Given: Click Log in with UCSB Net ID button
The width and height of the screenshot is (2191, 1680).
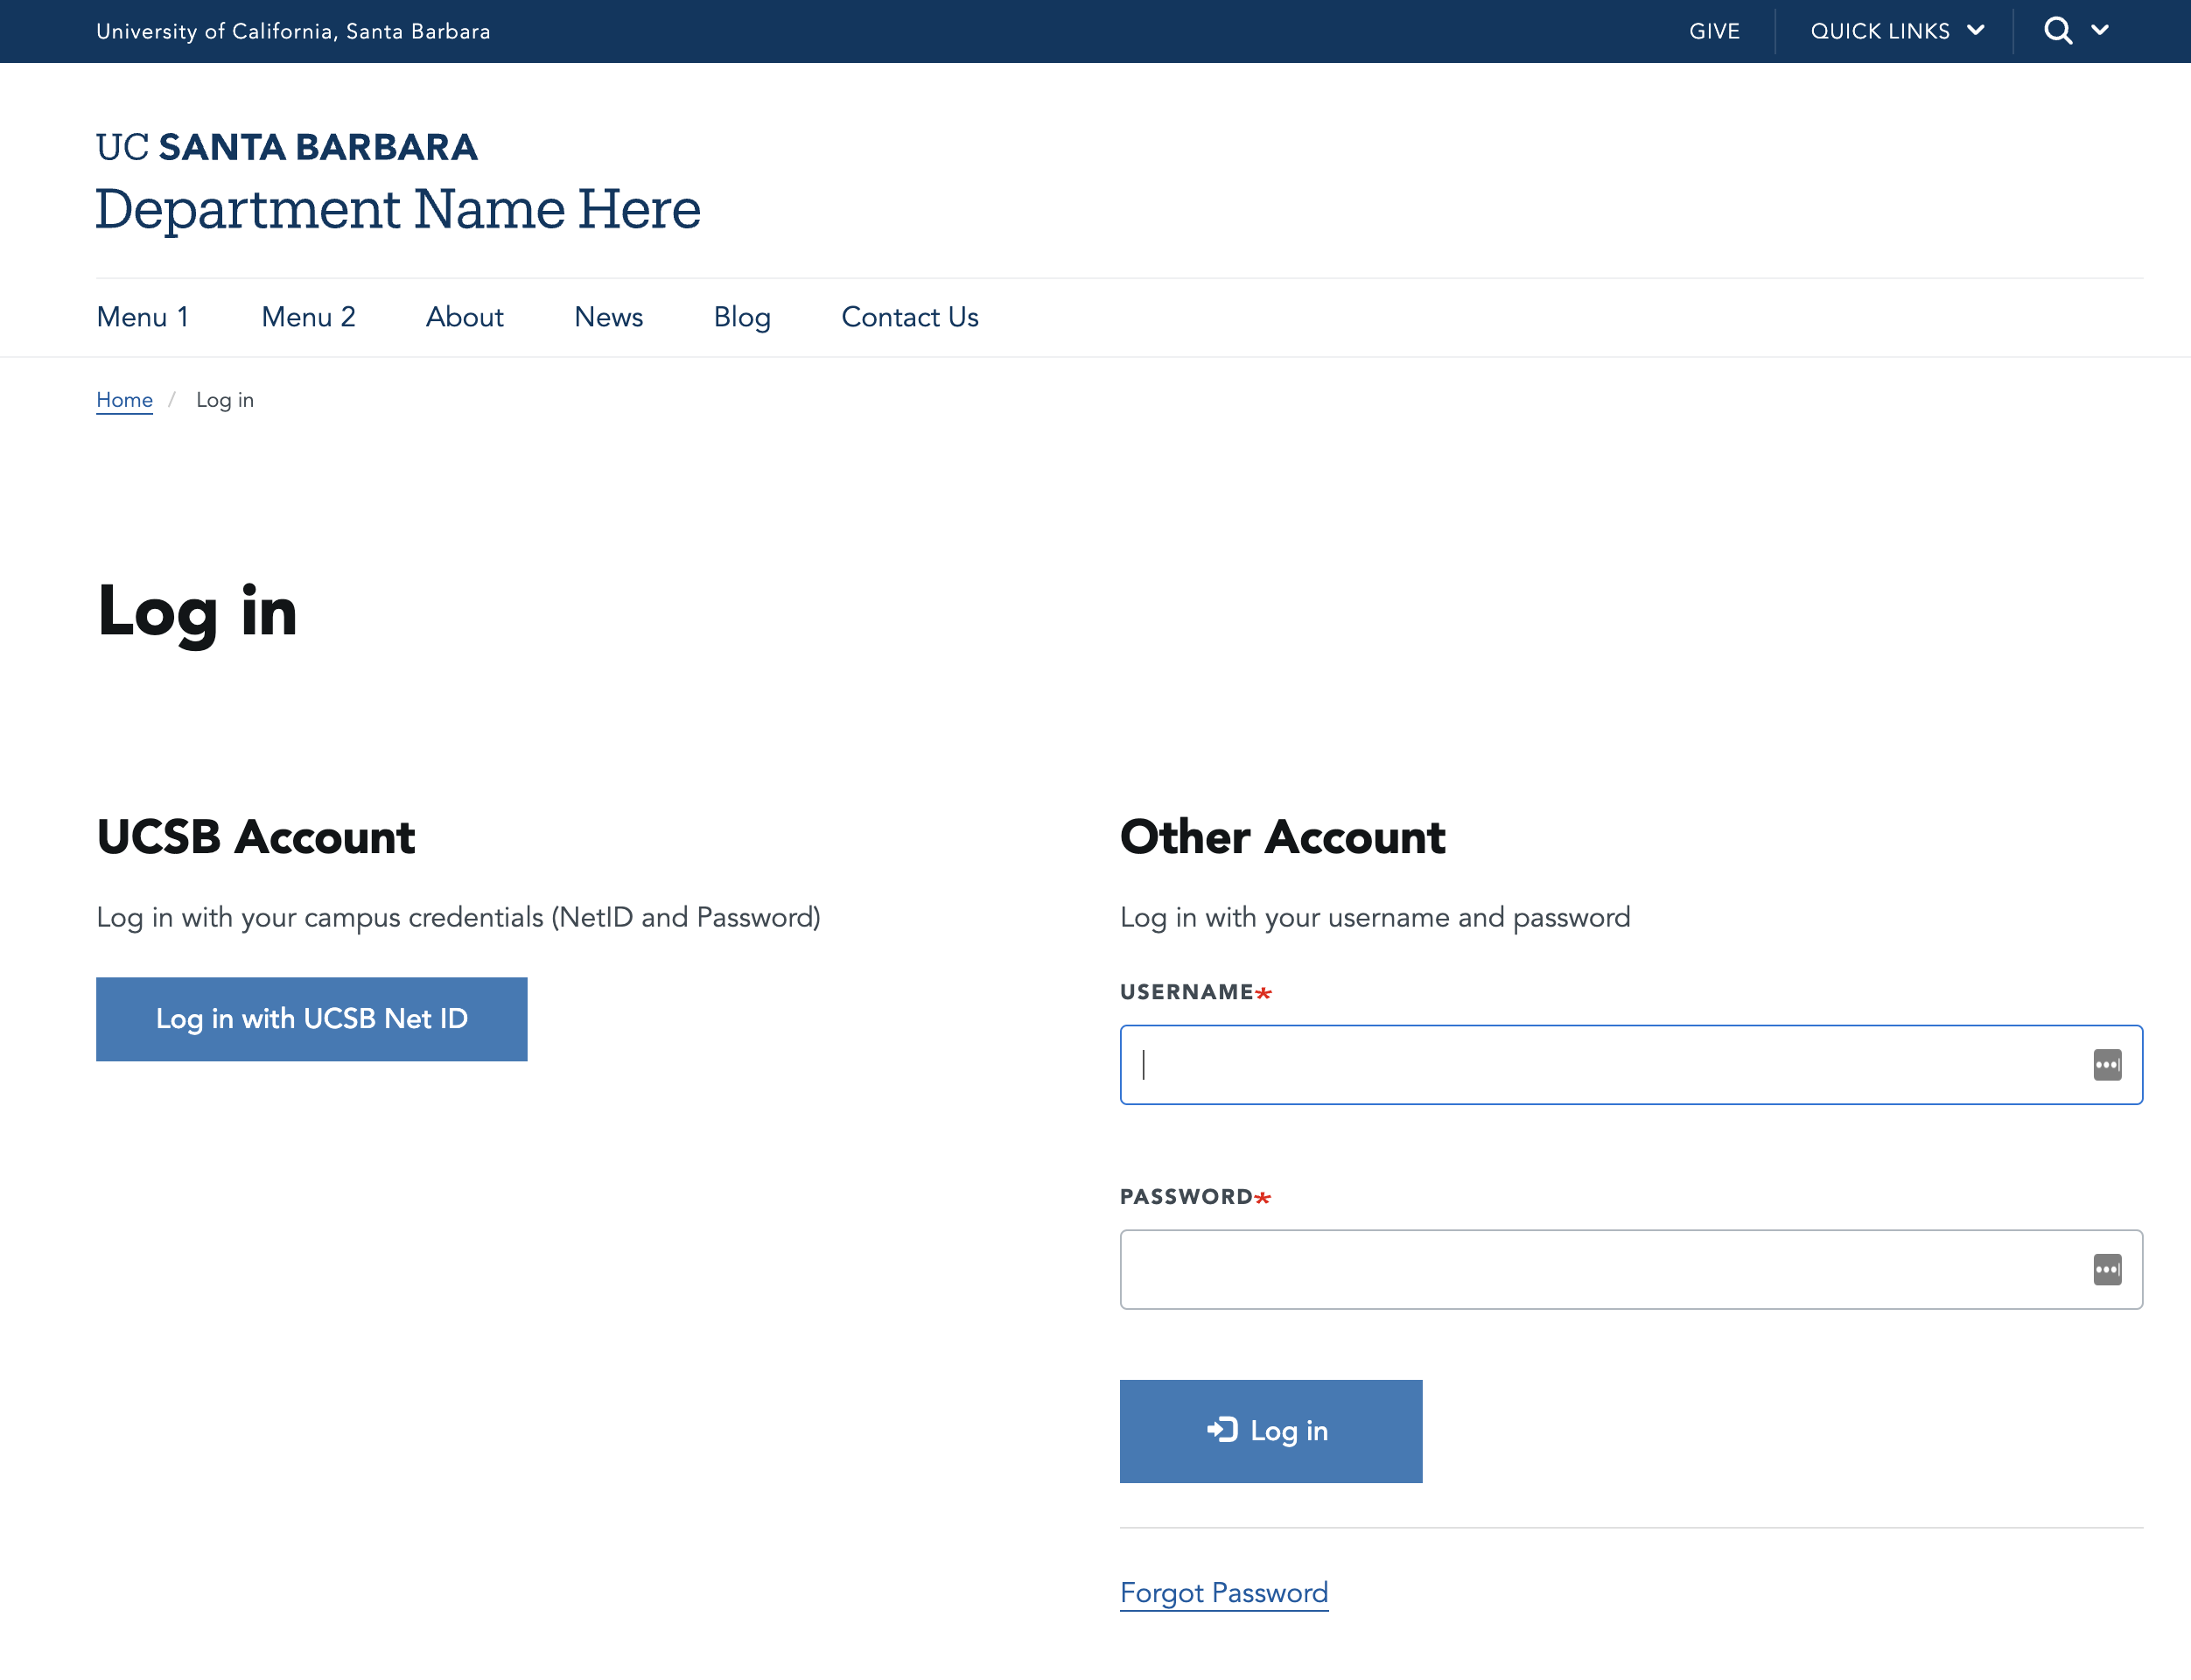Looking at the screenshot, I should (x=312, y=1019).
